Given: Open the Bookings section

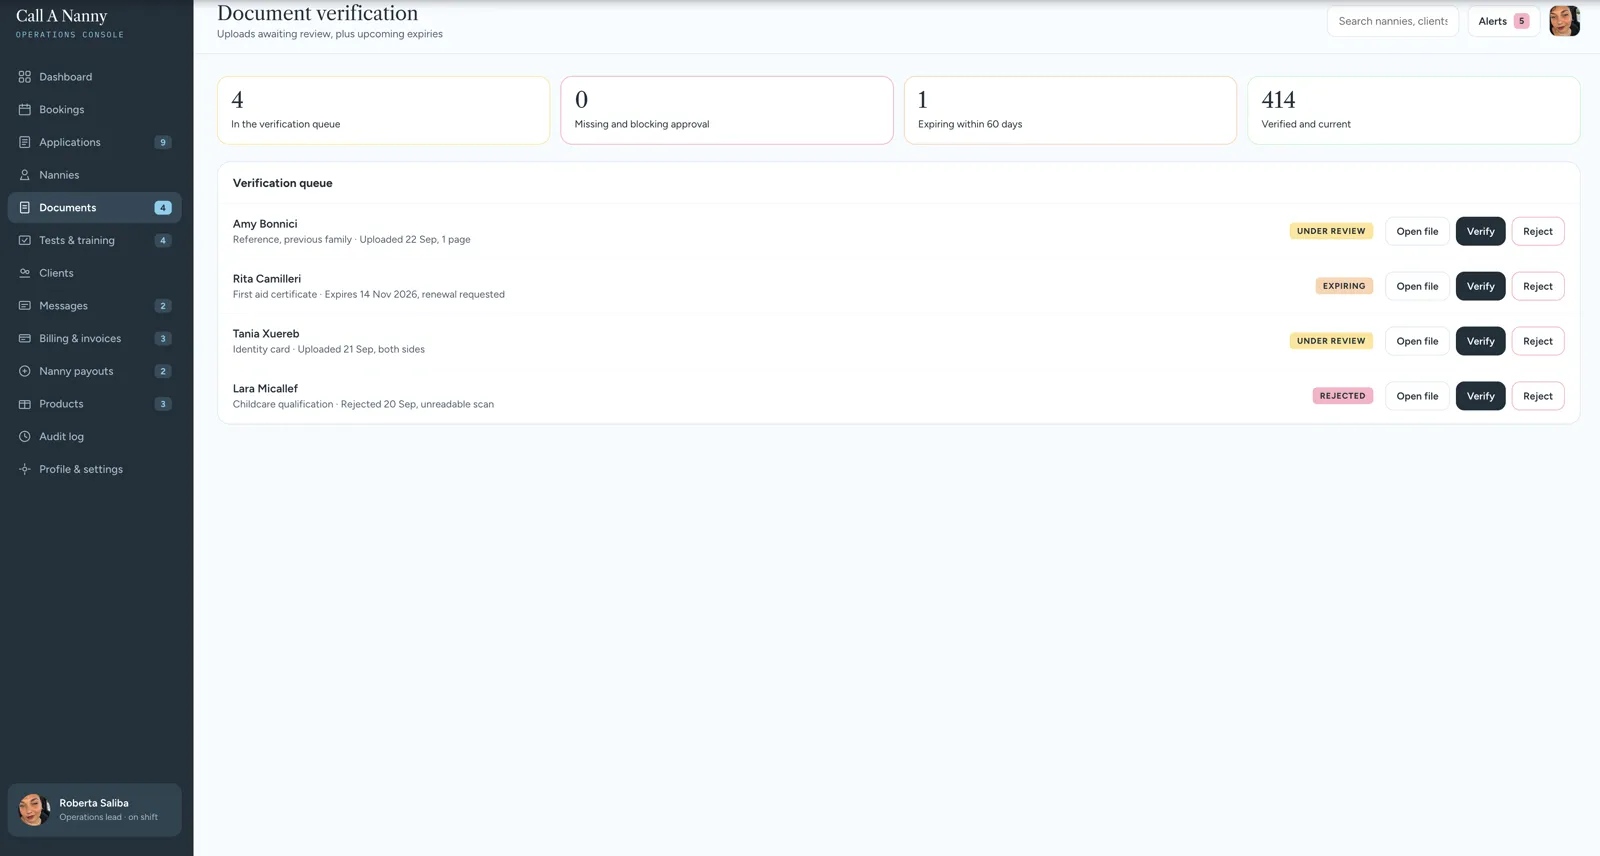Looking at the screenshot, I should [x=94, y=110].
